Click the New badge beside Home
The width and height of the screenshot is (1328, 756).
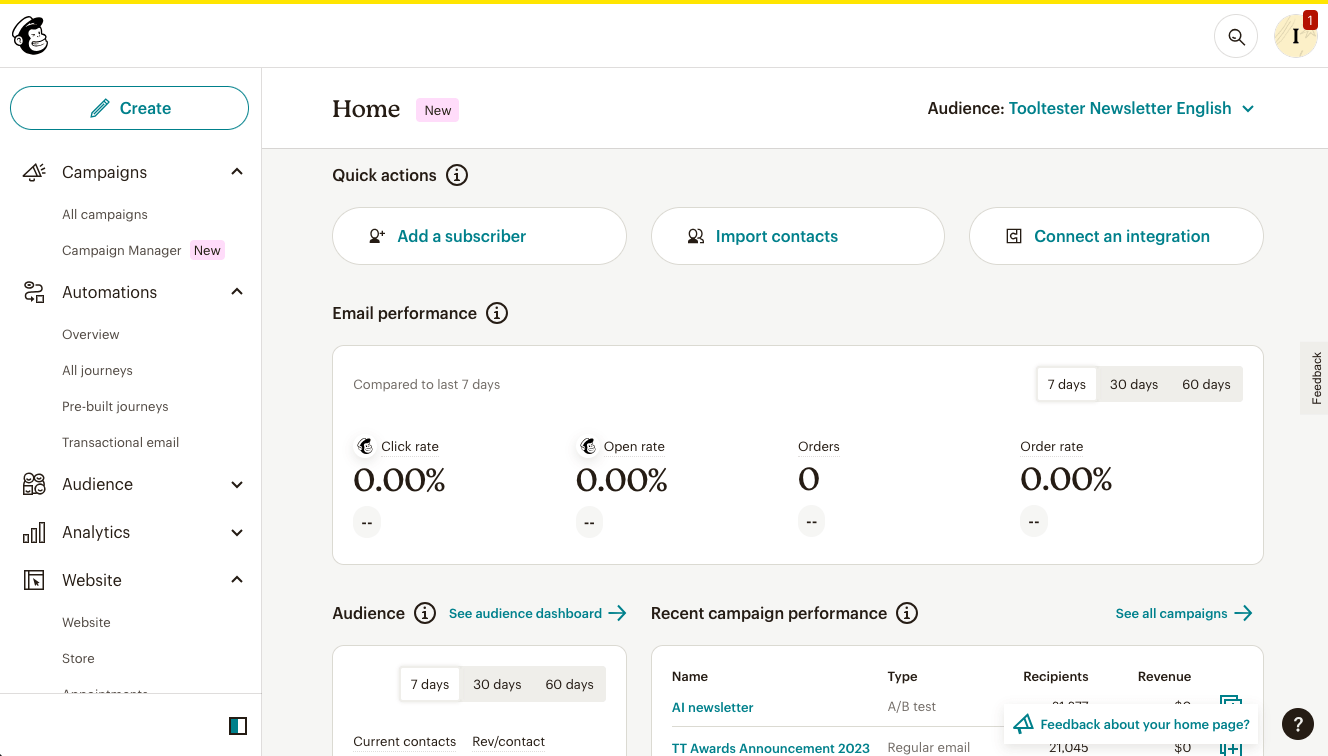437,110
